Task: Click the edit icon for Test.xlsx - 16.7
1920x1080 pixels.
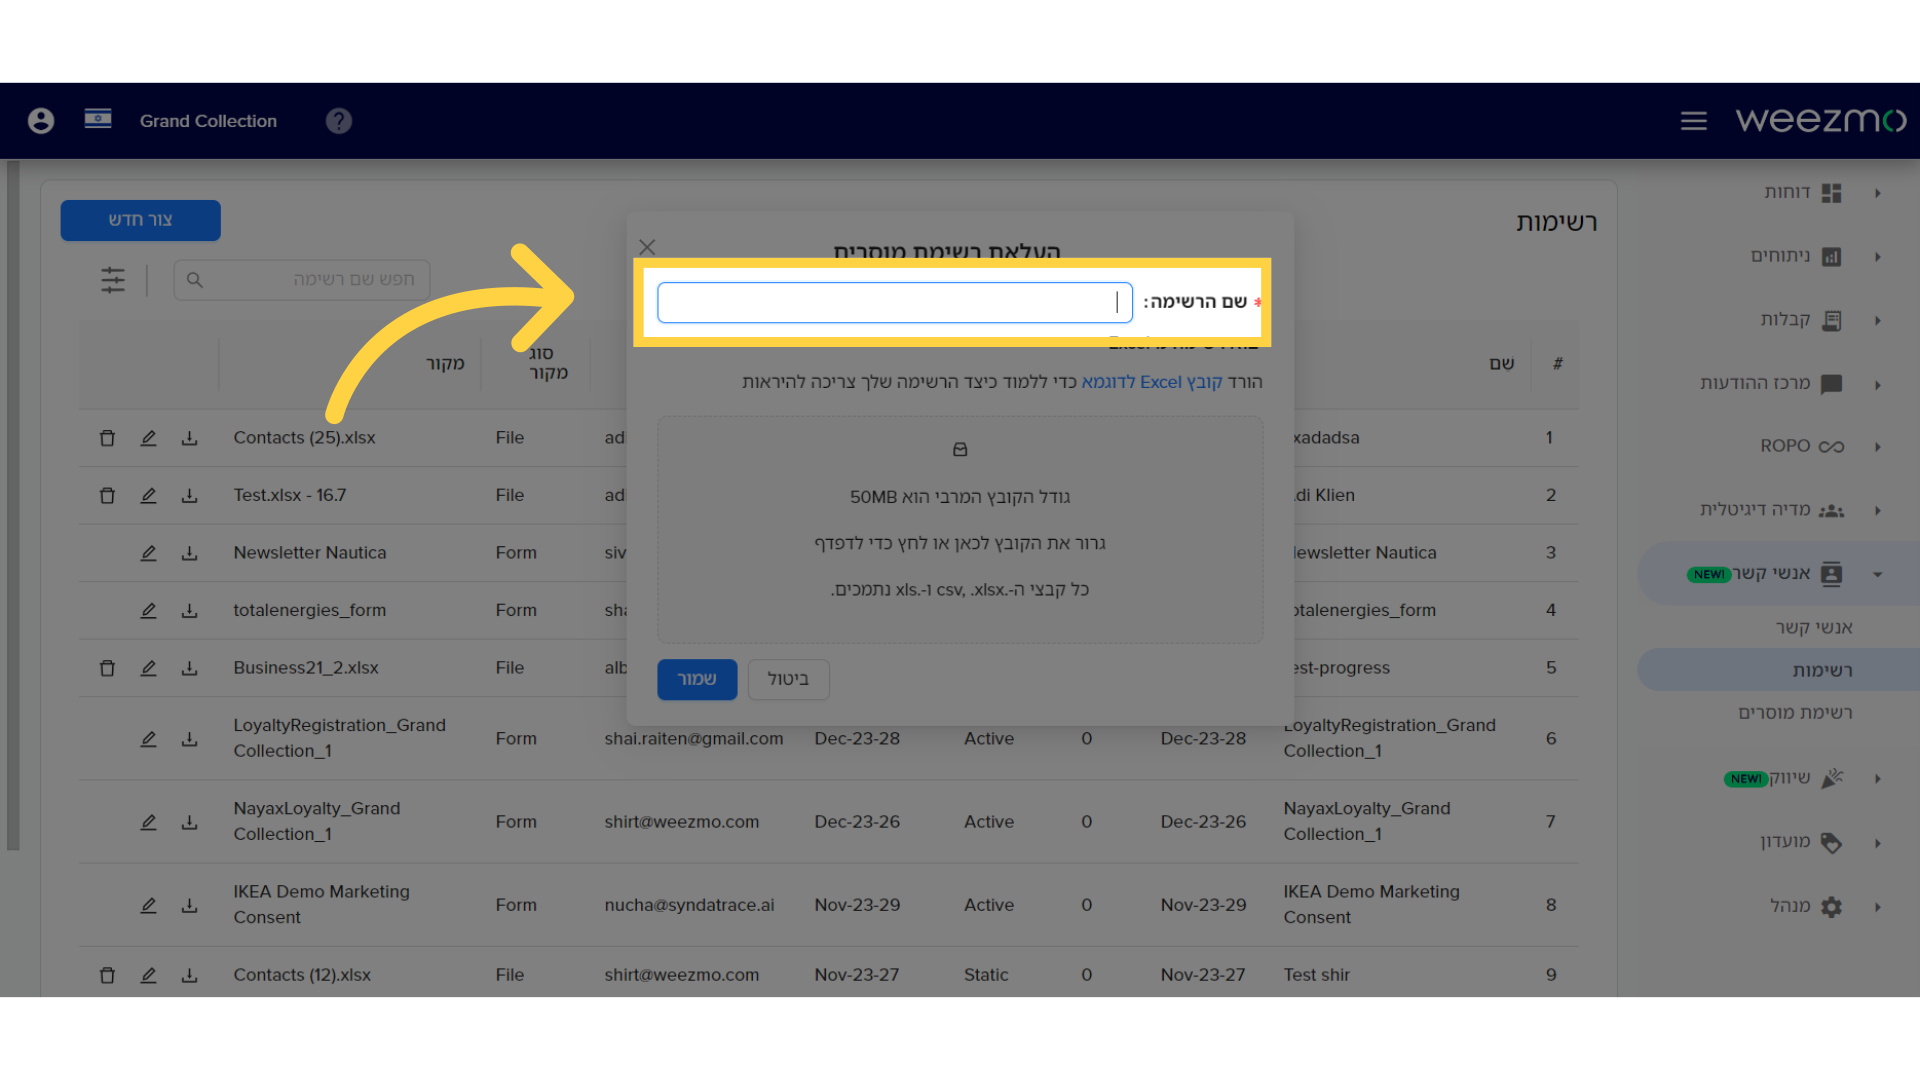Action: point(149,495)
